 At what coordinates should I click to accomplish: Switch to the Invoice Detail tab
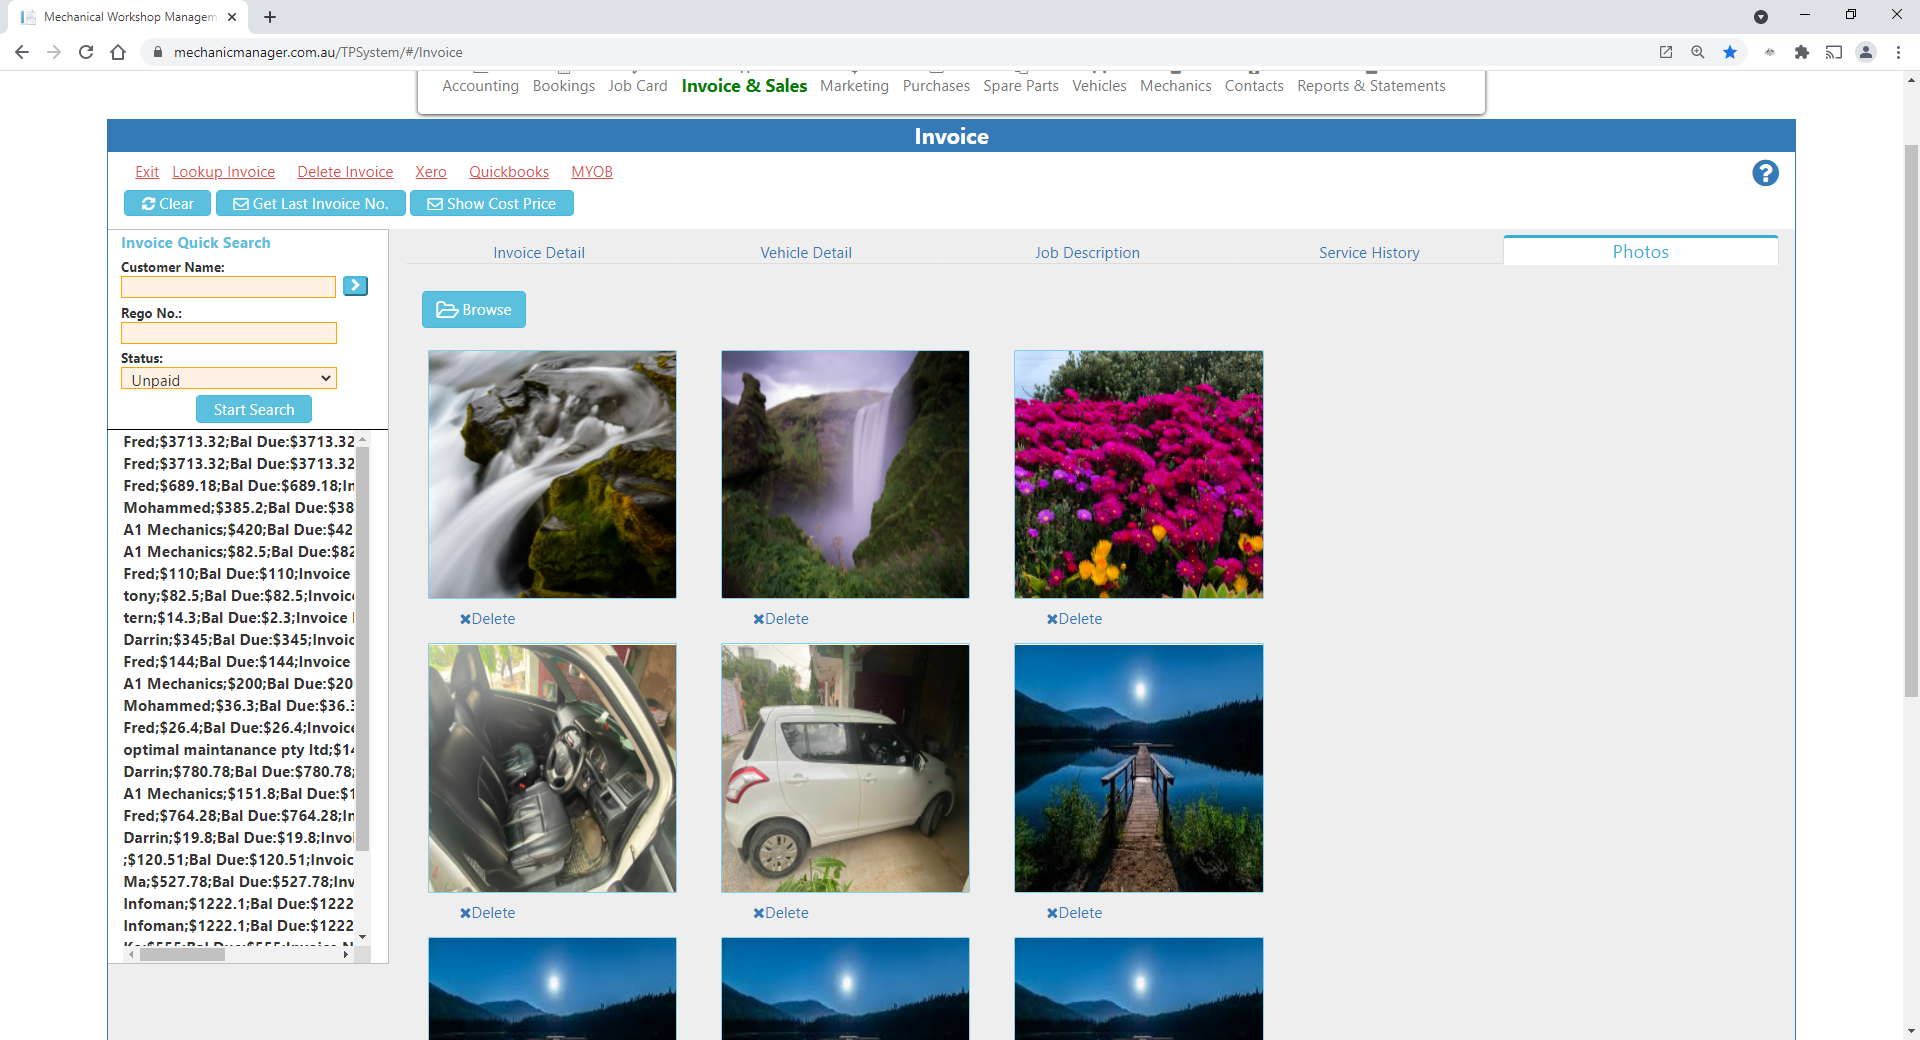pyautogui.click(x=539, y=253)
